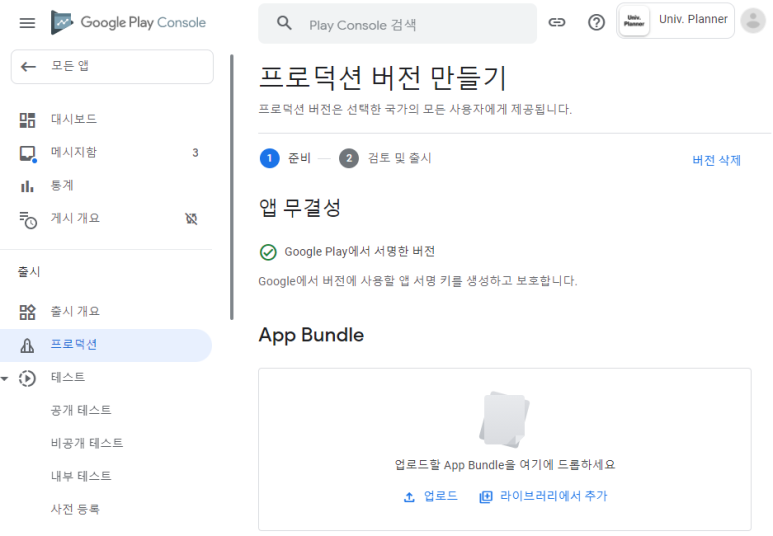Open the hamburger navigation menu
This screenshot has width=773, height=536.
(27, 23)
